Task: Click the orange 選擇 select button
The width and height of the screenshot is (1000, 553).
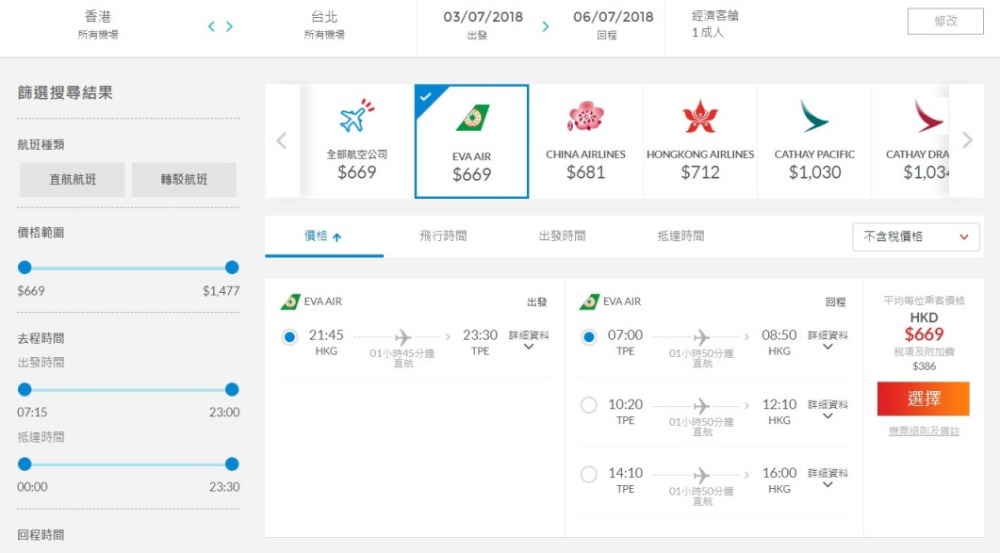Action: pos(923,399)
